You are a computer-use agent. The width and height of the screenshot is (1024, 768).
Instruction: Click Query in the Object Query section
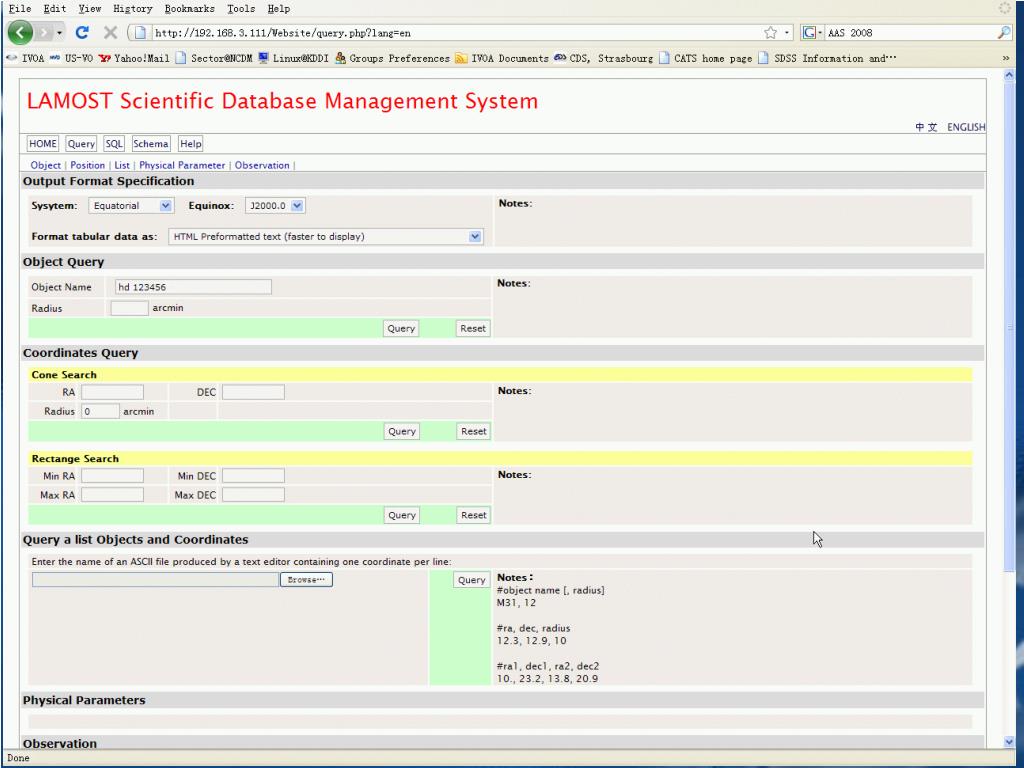click(401, 328)
